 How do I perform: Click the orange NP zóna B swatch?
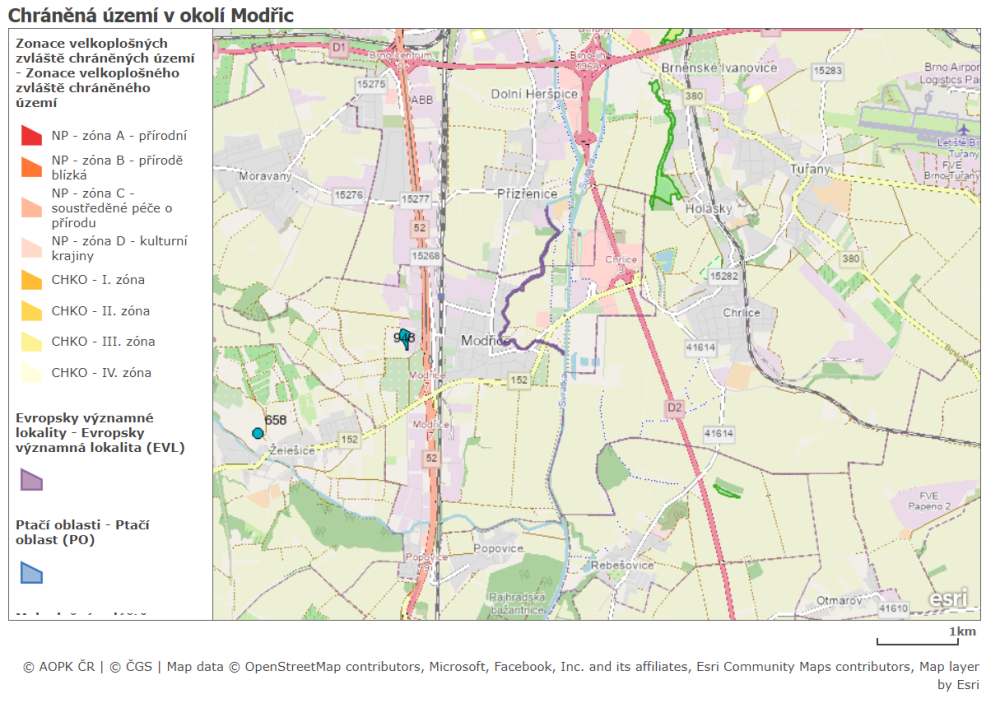pos(32,167)
